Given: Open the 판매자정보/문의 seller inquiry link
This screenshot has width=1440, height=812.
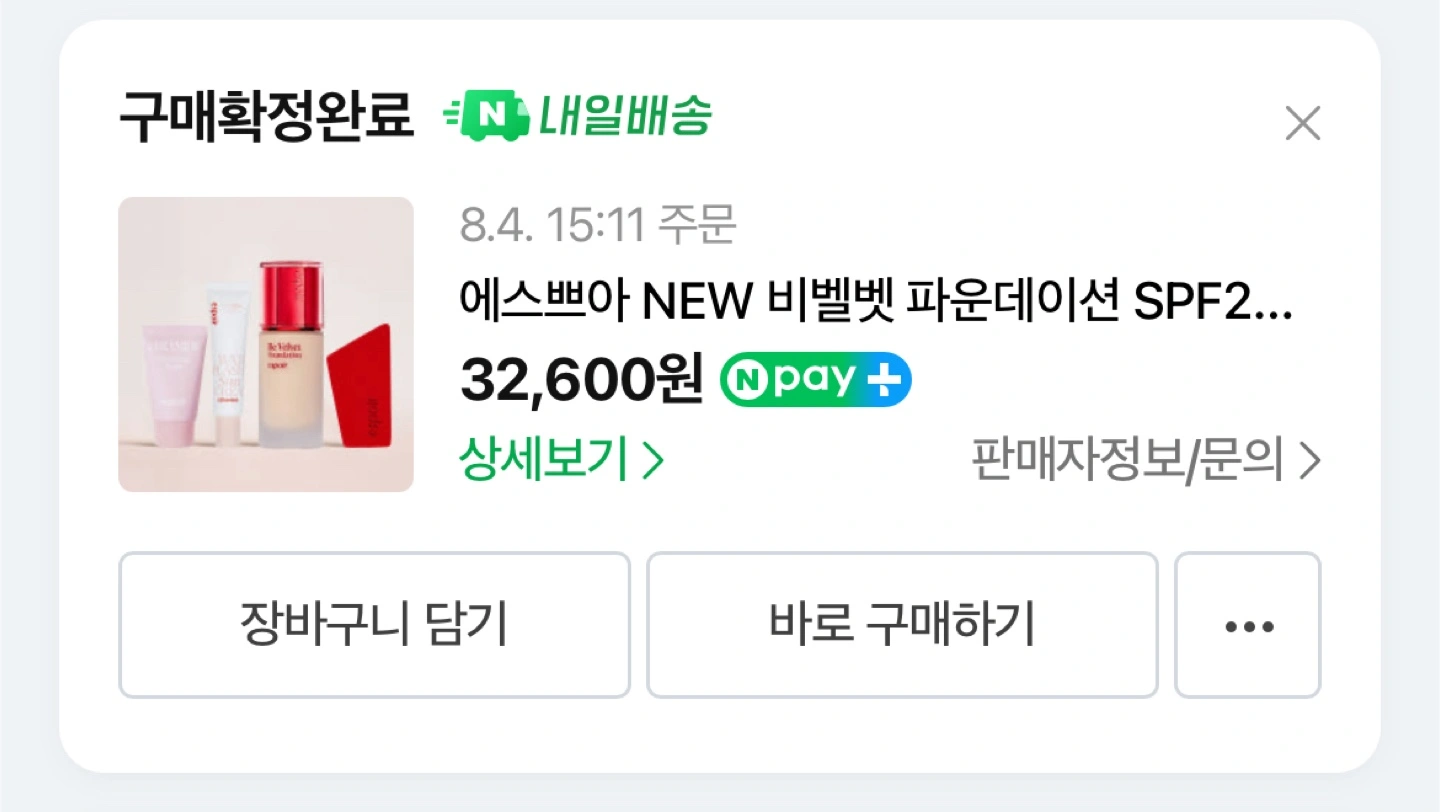Looking at the screenshot, I should tap(1146, 462).
